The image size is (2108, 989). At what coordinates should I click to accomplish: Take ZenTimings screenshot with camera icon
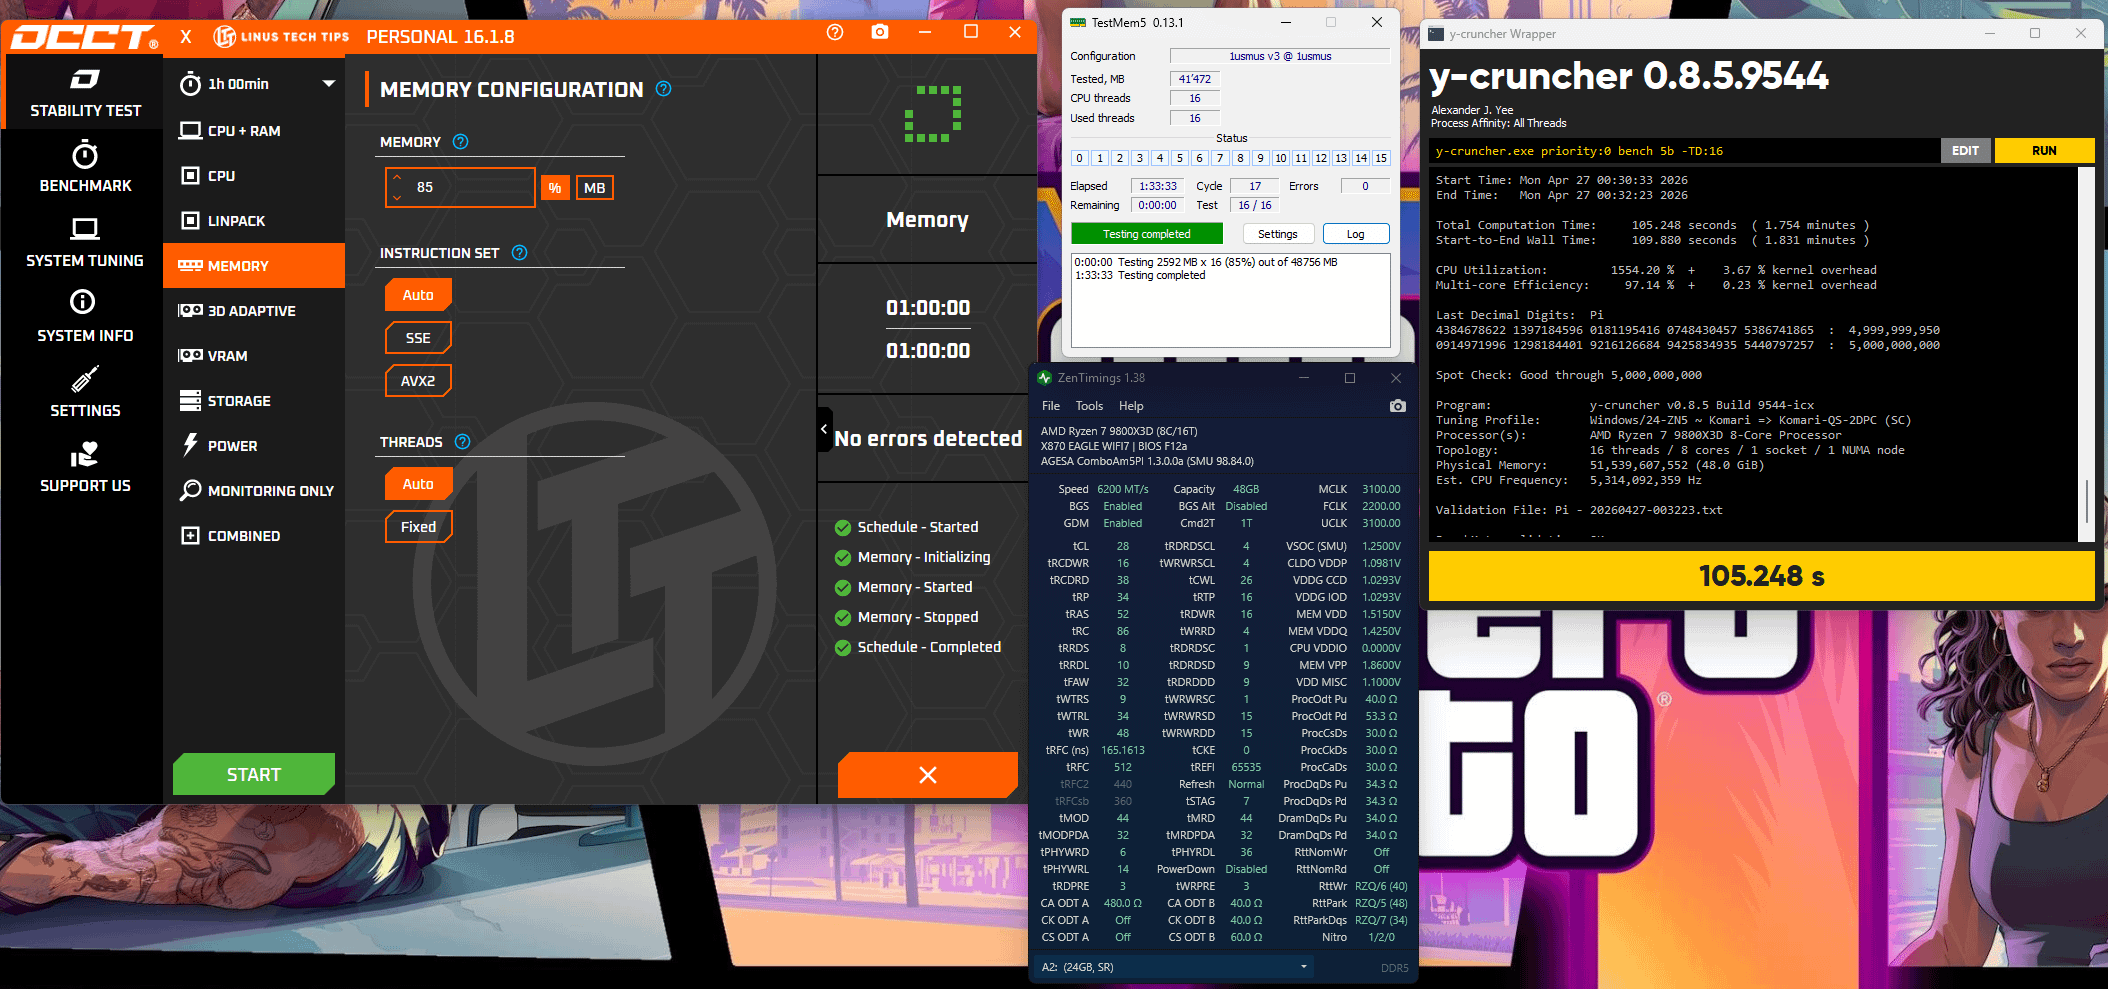(1397, 406)
